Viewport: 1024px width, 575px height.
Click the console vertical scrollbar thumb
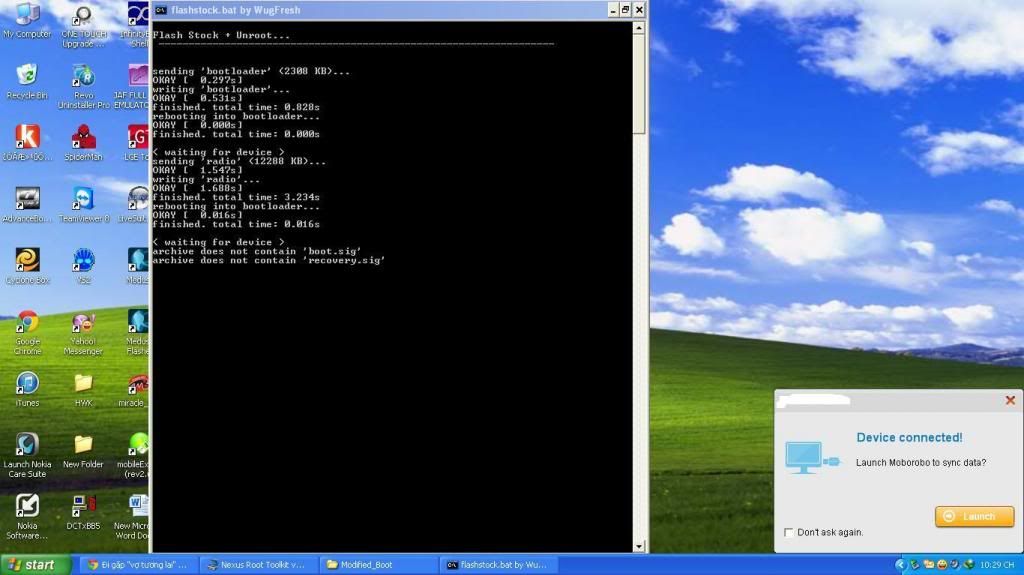639,85
